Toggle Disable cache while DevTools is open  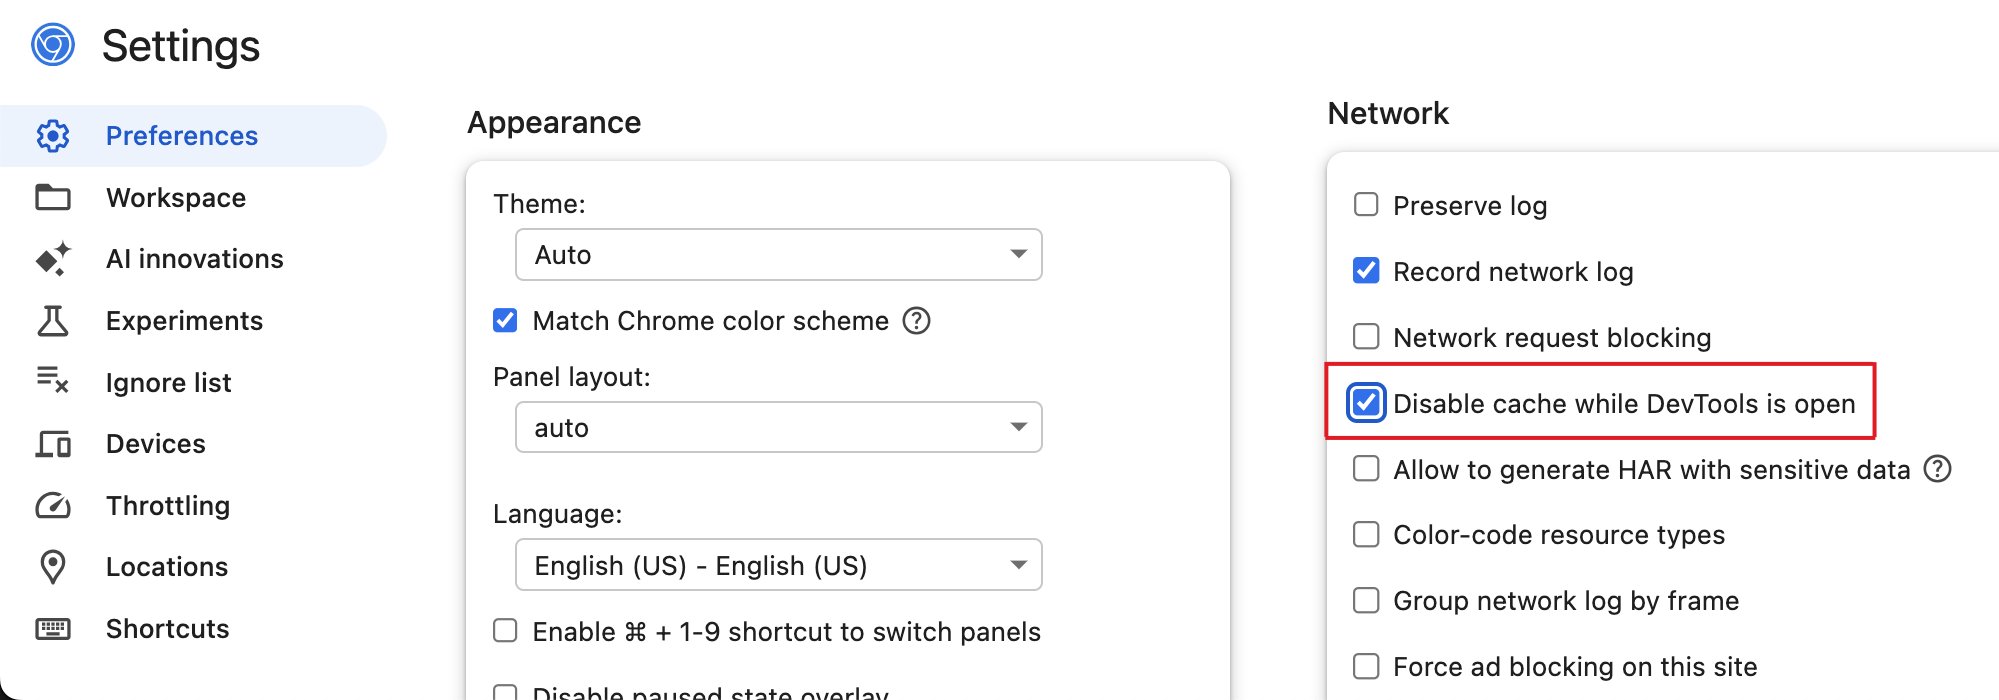coord(1366,403)
